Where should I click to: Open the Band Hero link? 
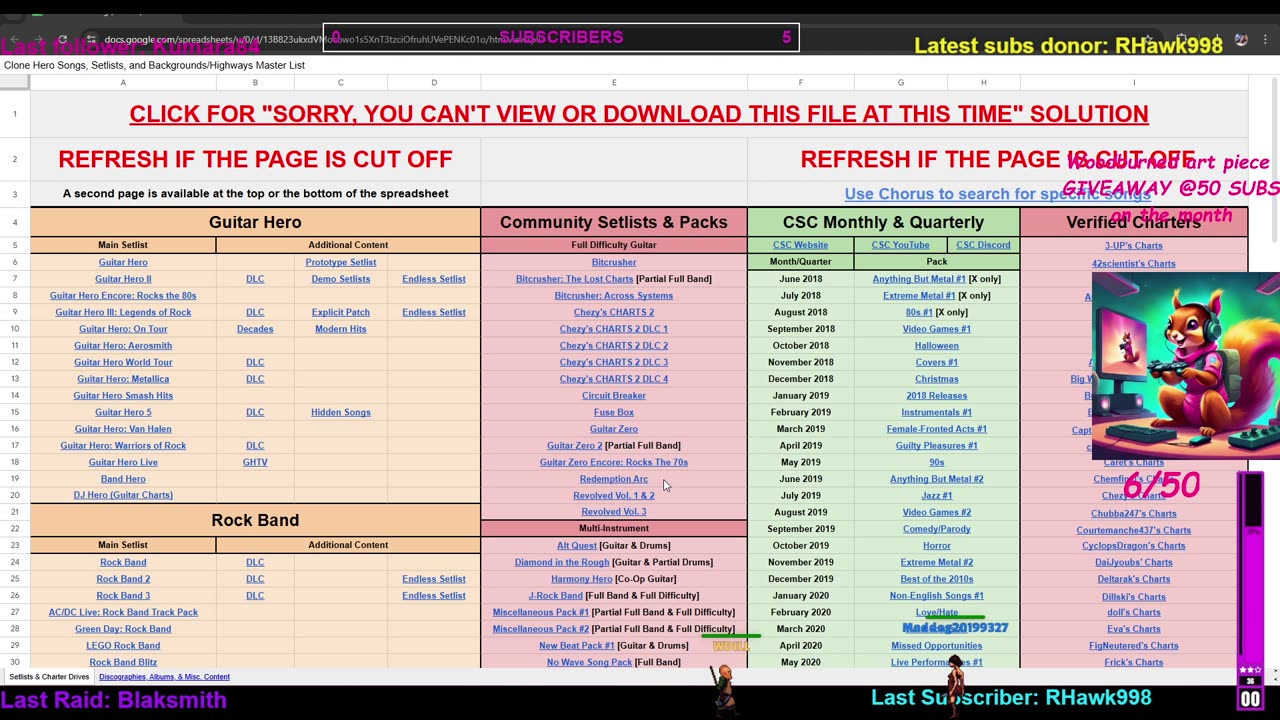(x=123, y=479)
